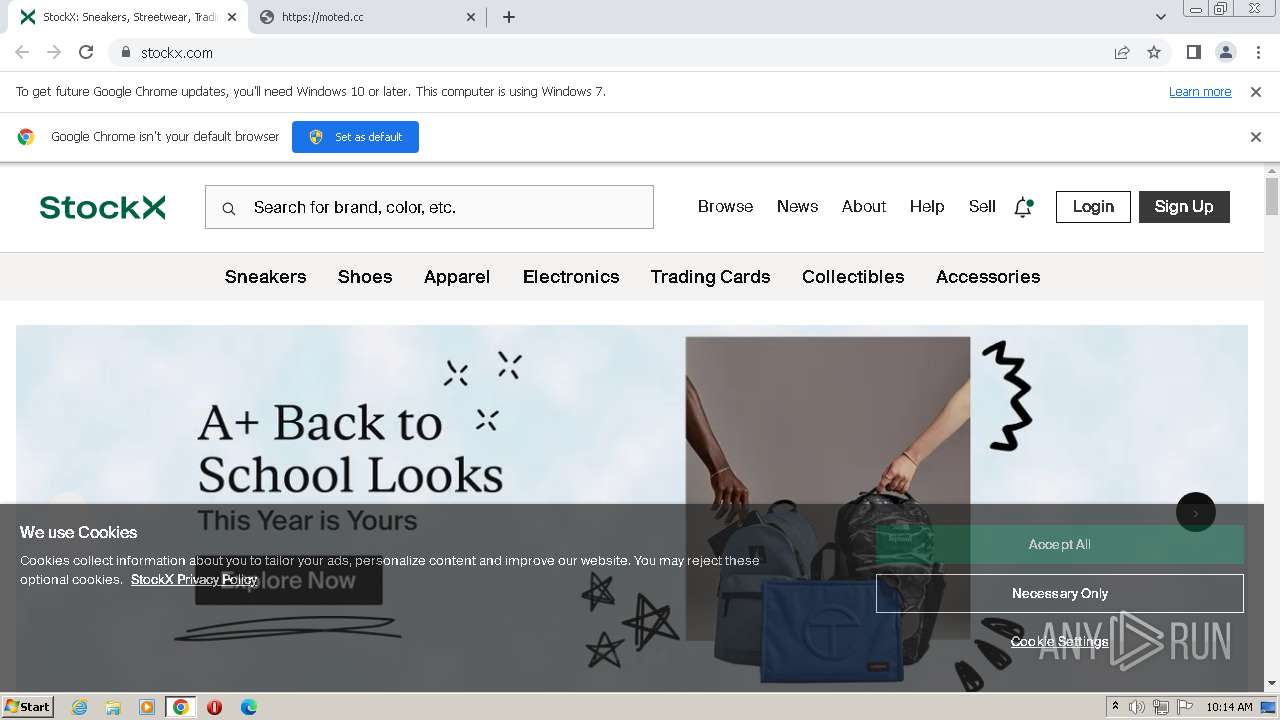The image size is (1280, 720).
Task: Open the Collectibles category
Action: click(x=853, y=277)
